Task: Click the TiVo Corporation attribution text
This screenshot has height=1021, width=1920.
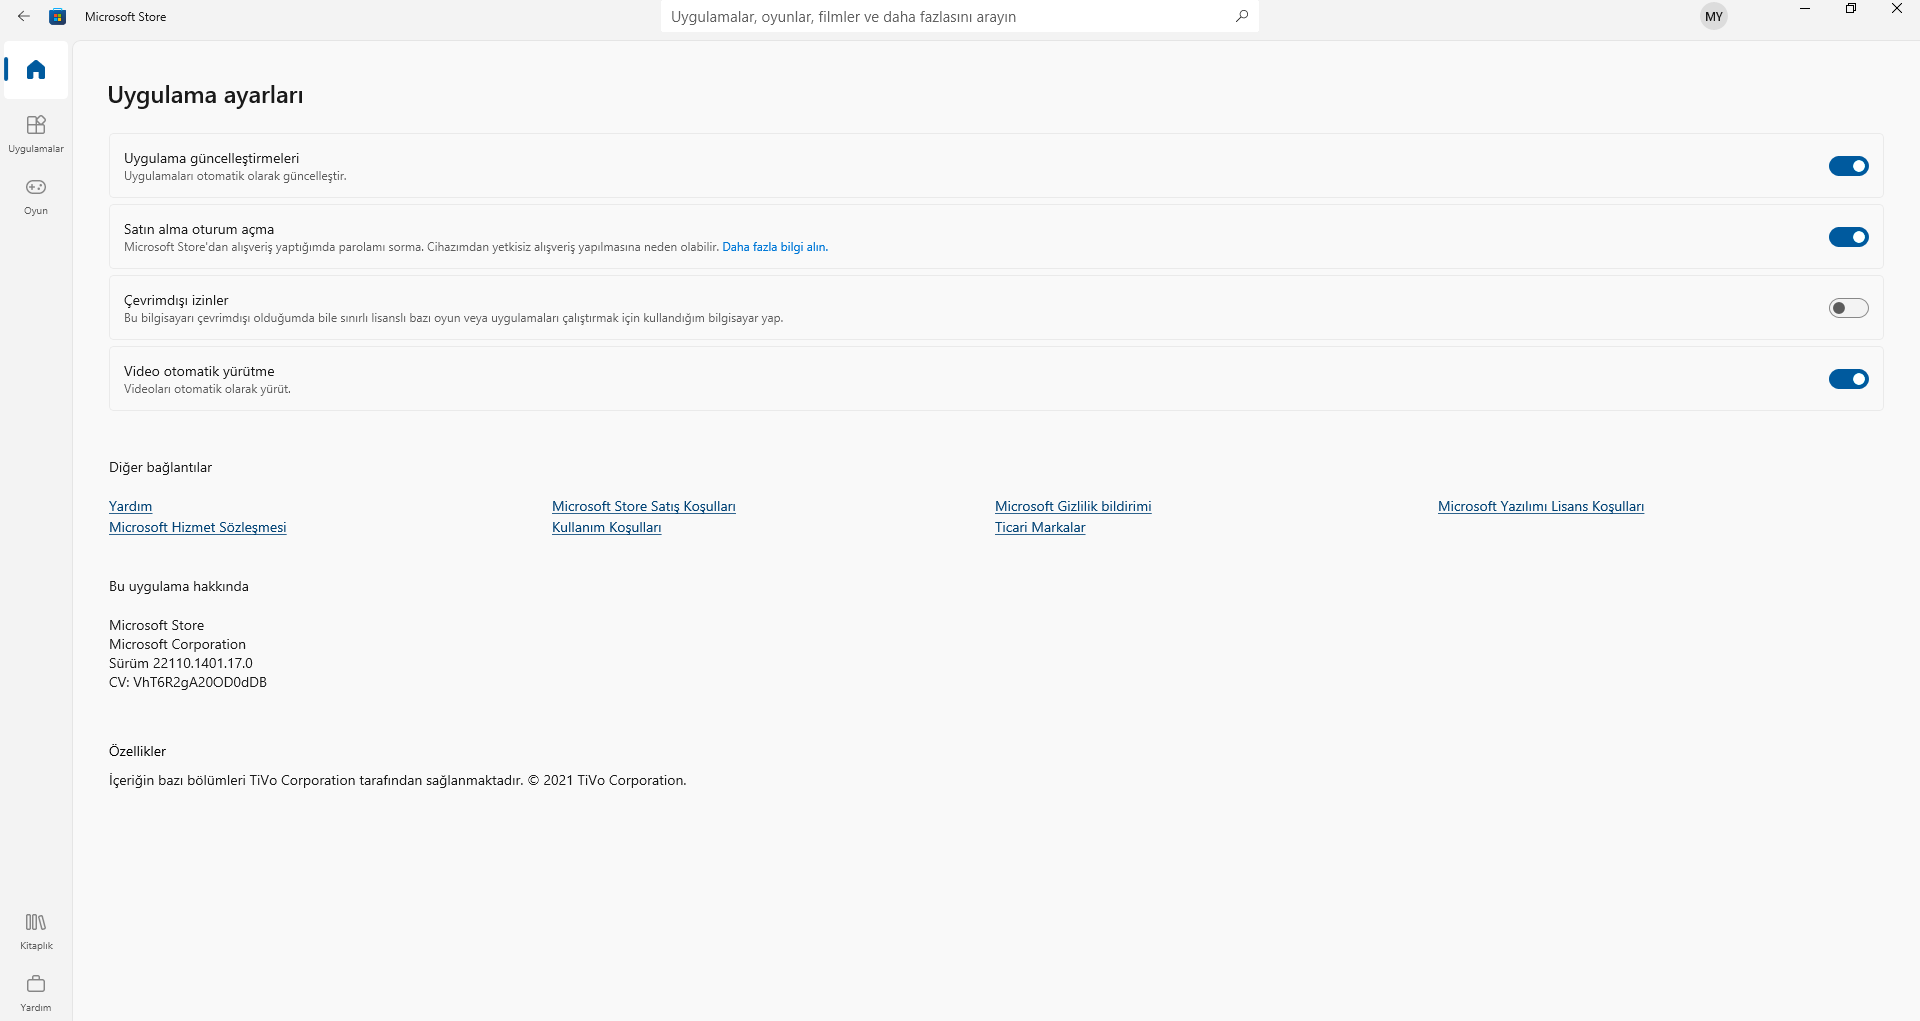Action: click(398, 780)
